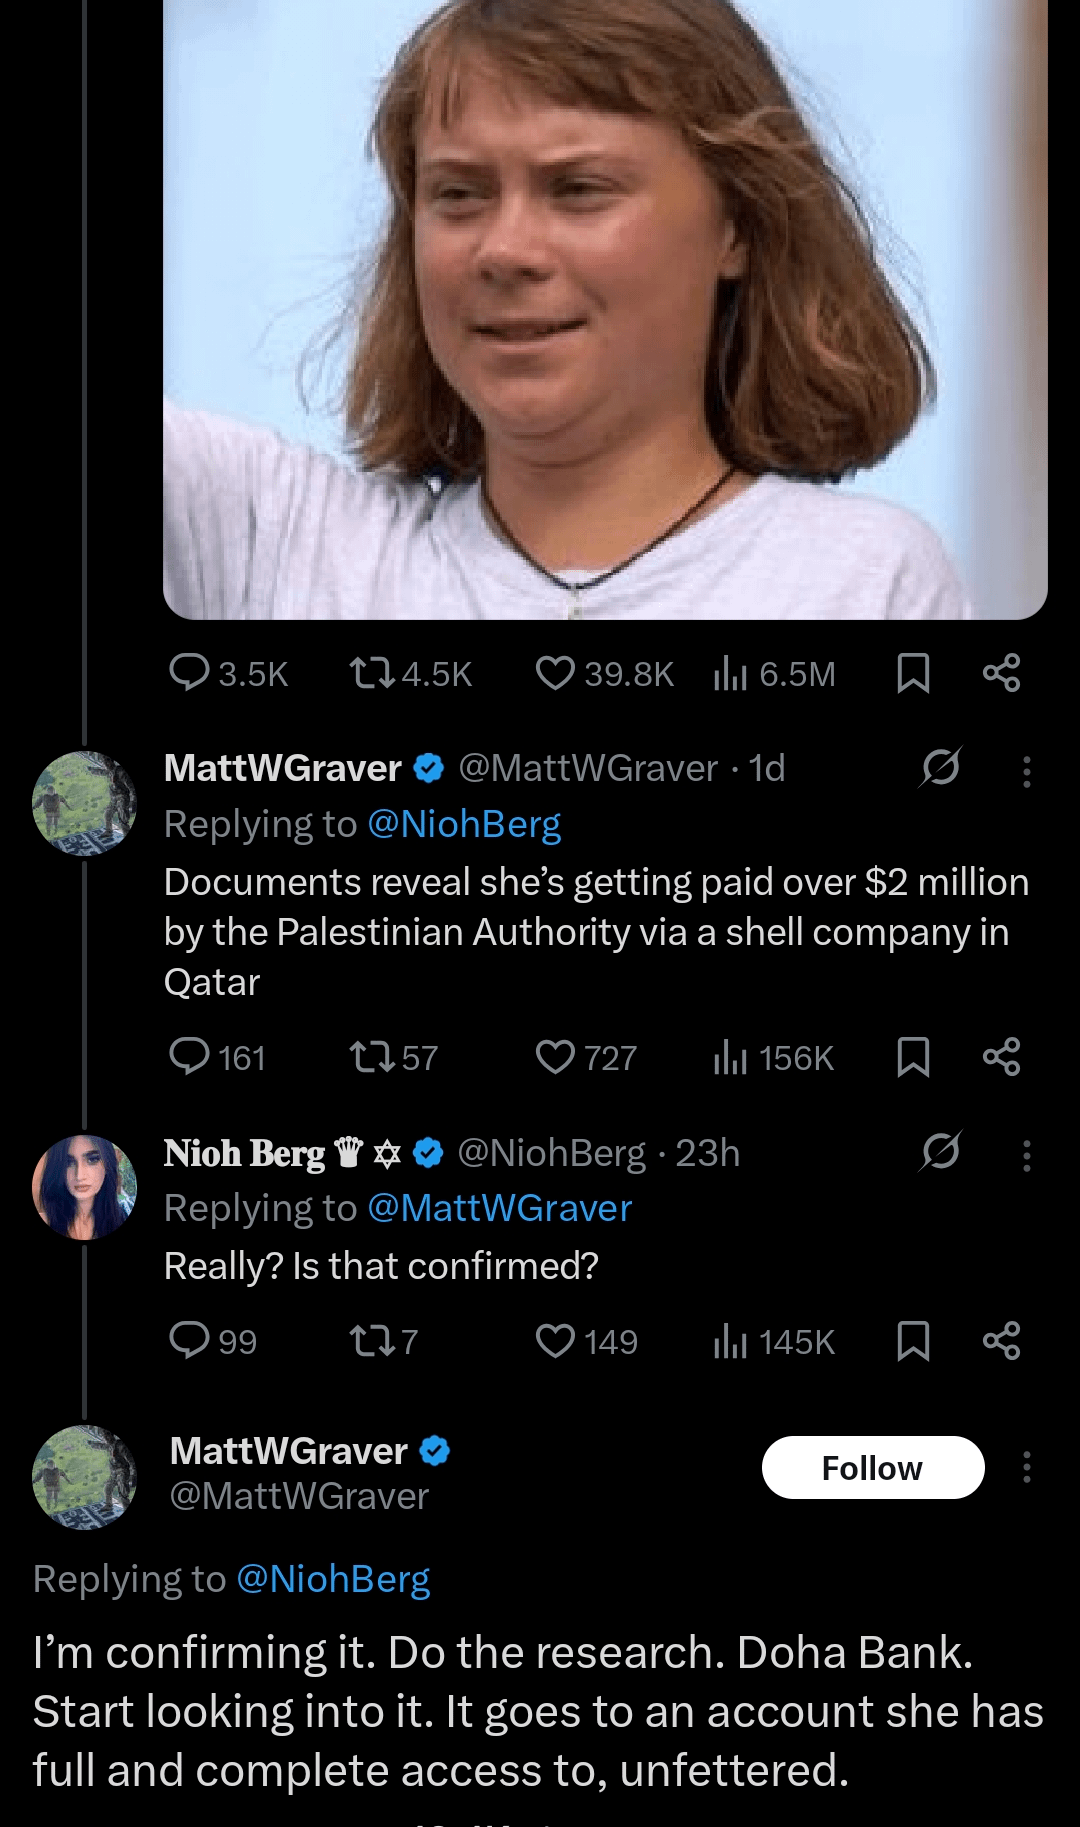Viewport: 1080px width, 1827px height.
Task: Open the photo attached to the tweet
Action: [x=605, y=300]
